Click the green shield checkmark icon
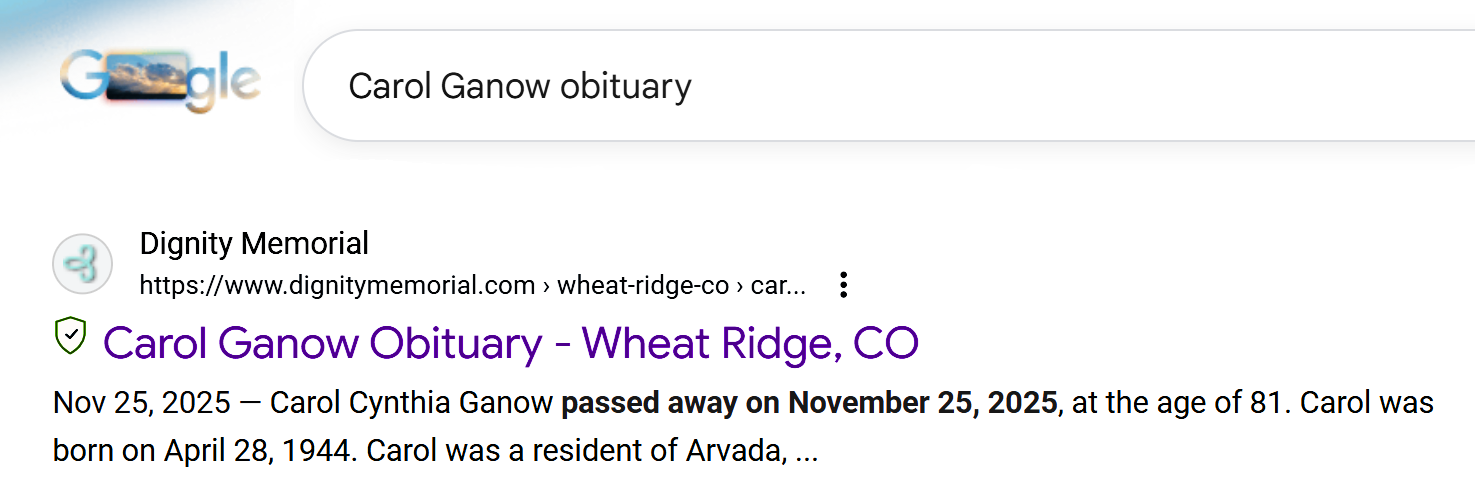 pyautogui.click(x=70, y=337)
